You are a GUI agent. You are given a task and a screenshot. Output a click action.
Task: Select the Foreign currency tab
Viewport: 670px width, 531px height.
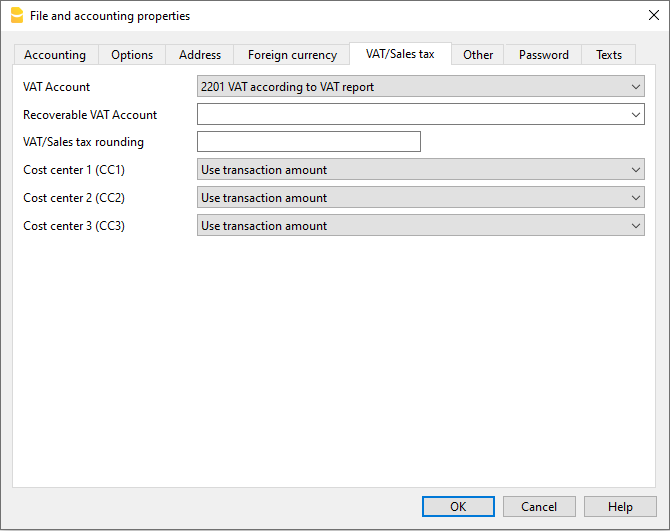coord(292,55)
